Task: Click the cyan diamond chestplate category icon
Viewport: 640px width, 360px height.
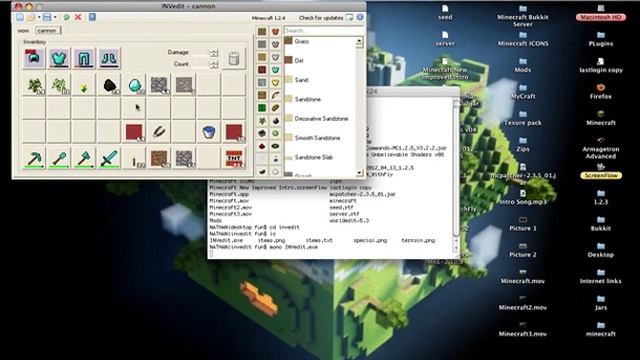Action: 276,70
